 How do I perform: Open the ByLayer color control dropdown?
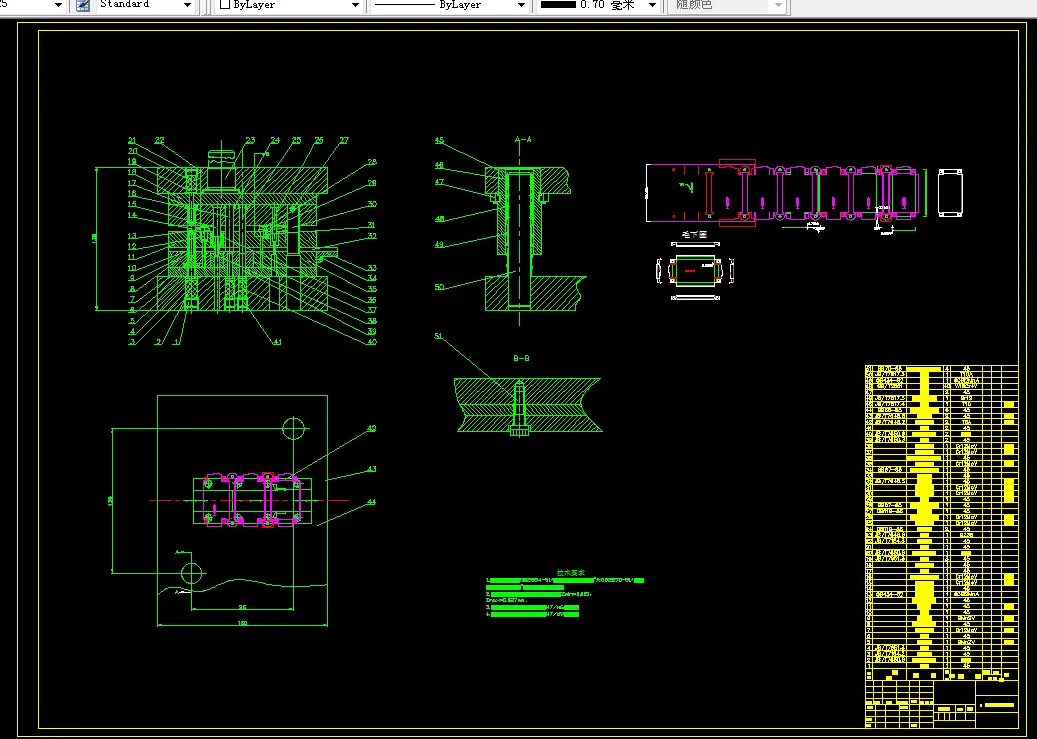355,5
